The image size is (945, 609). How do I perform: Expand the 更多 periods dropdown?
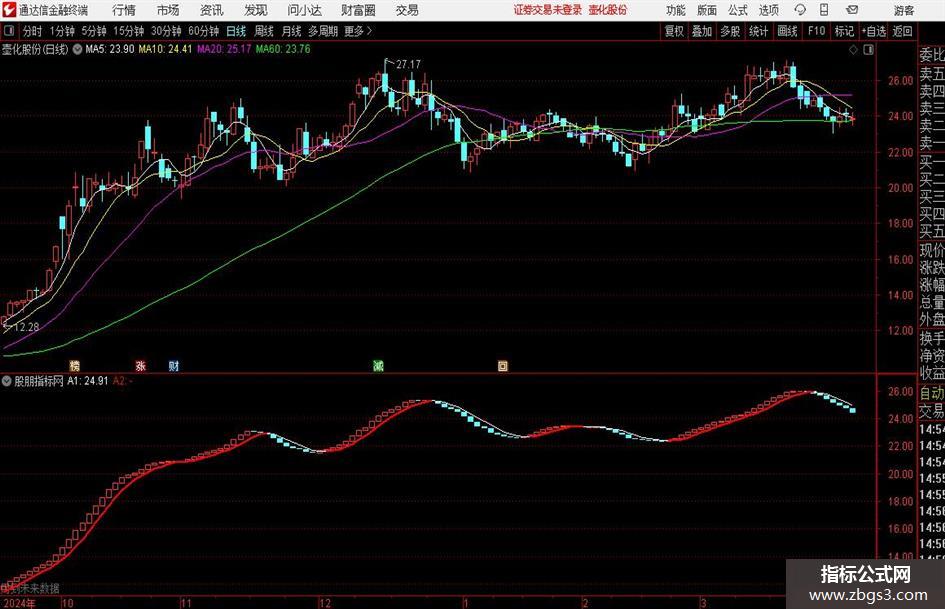(358, 31)
